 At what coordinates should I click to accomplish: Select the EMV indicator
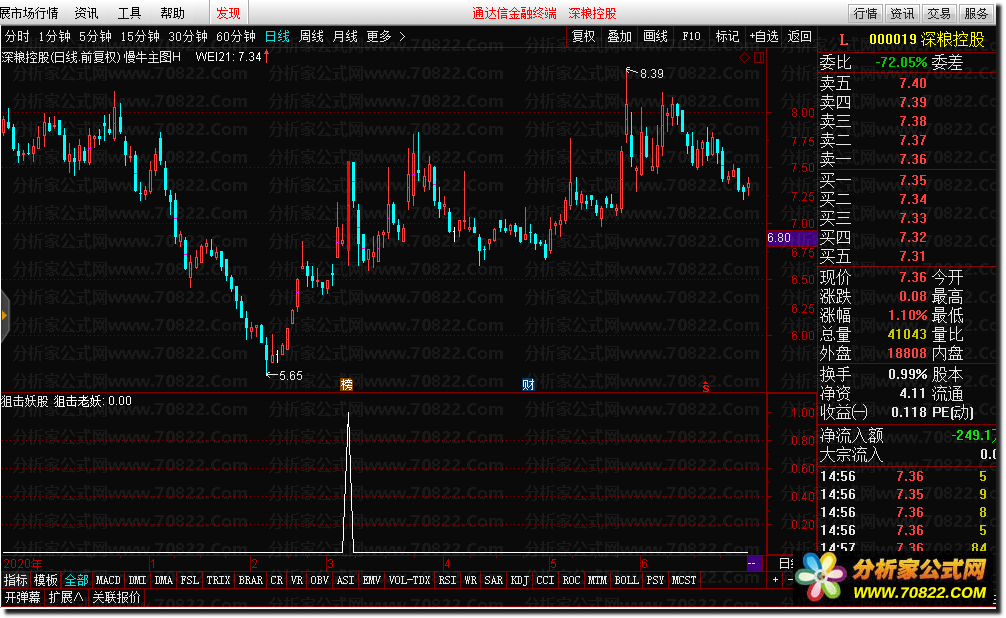[371, 580]
